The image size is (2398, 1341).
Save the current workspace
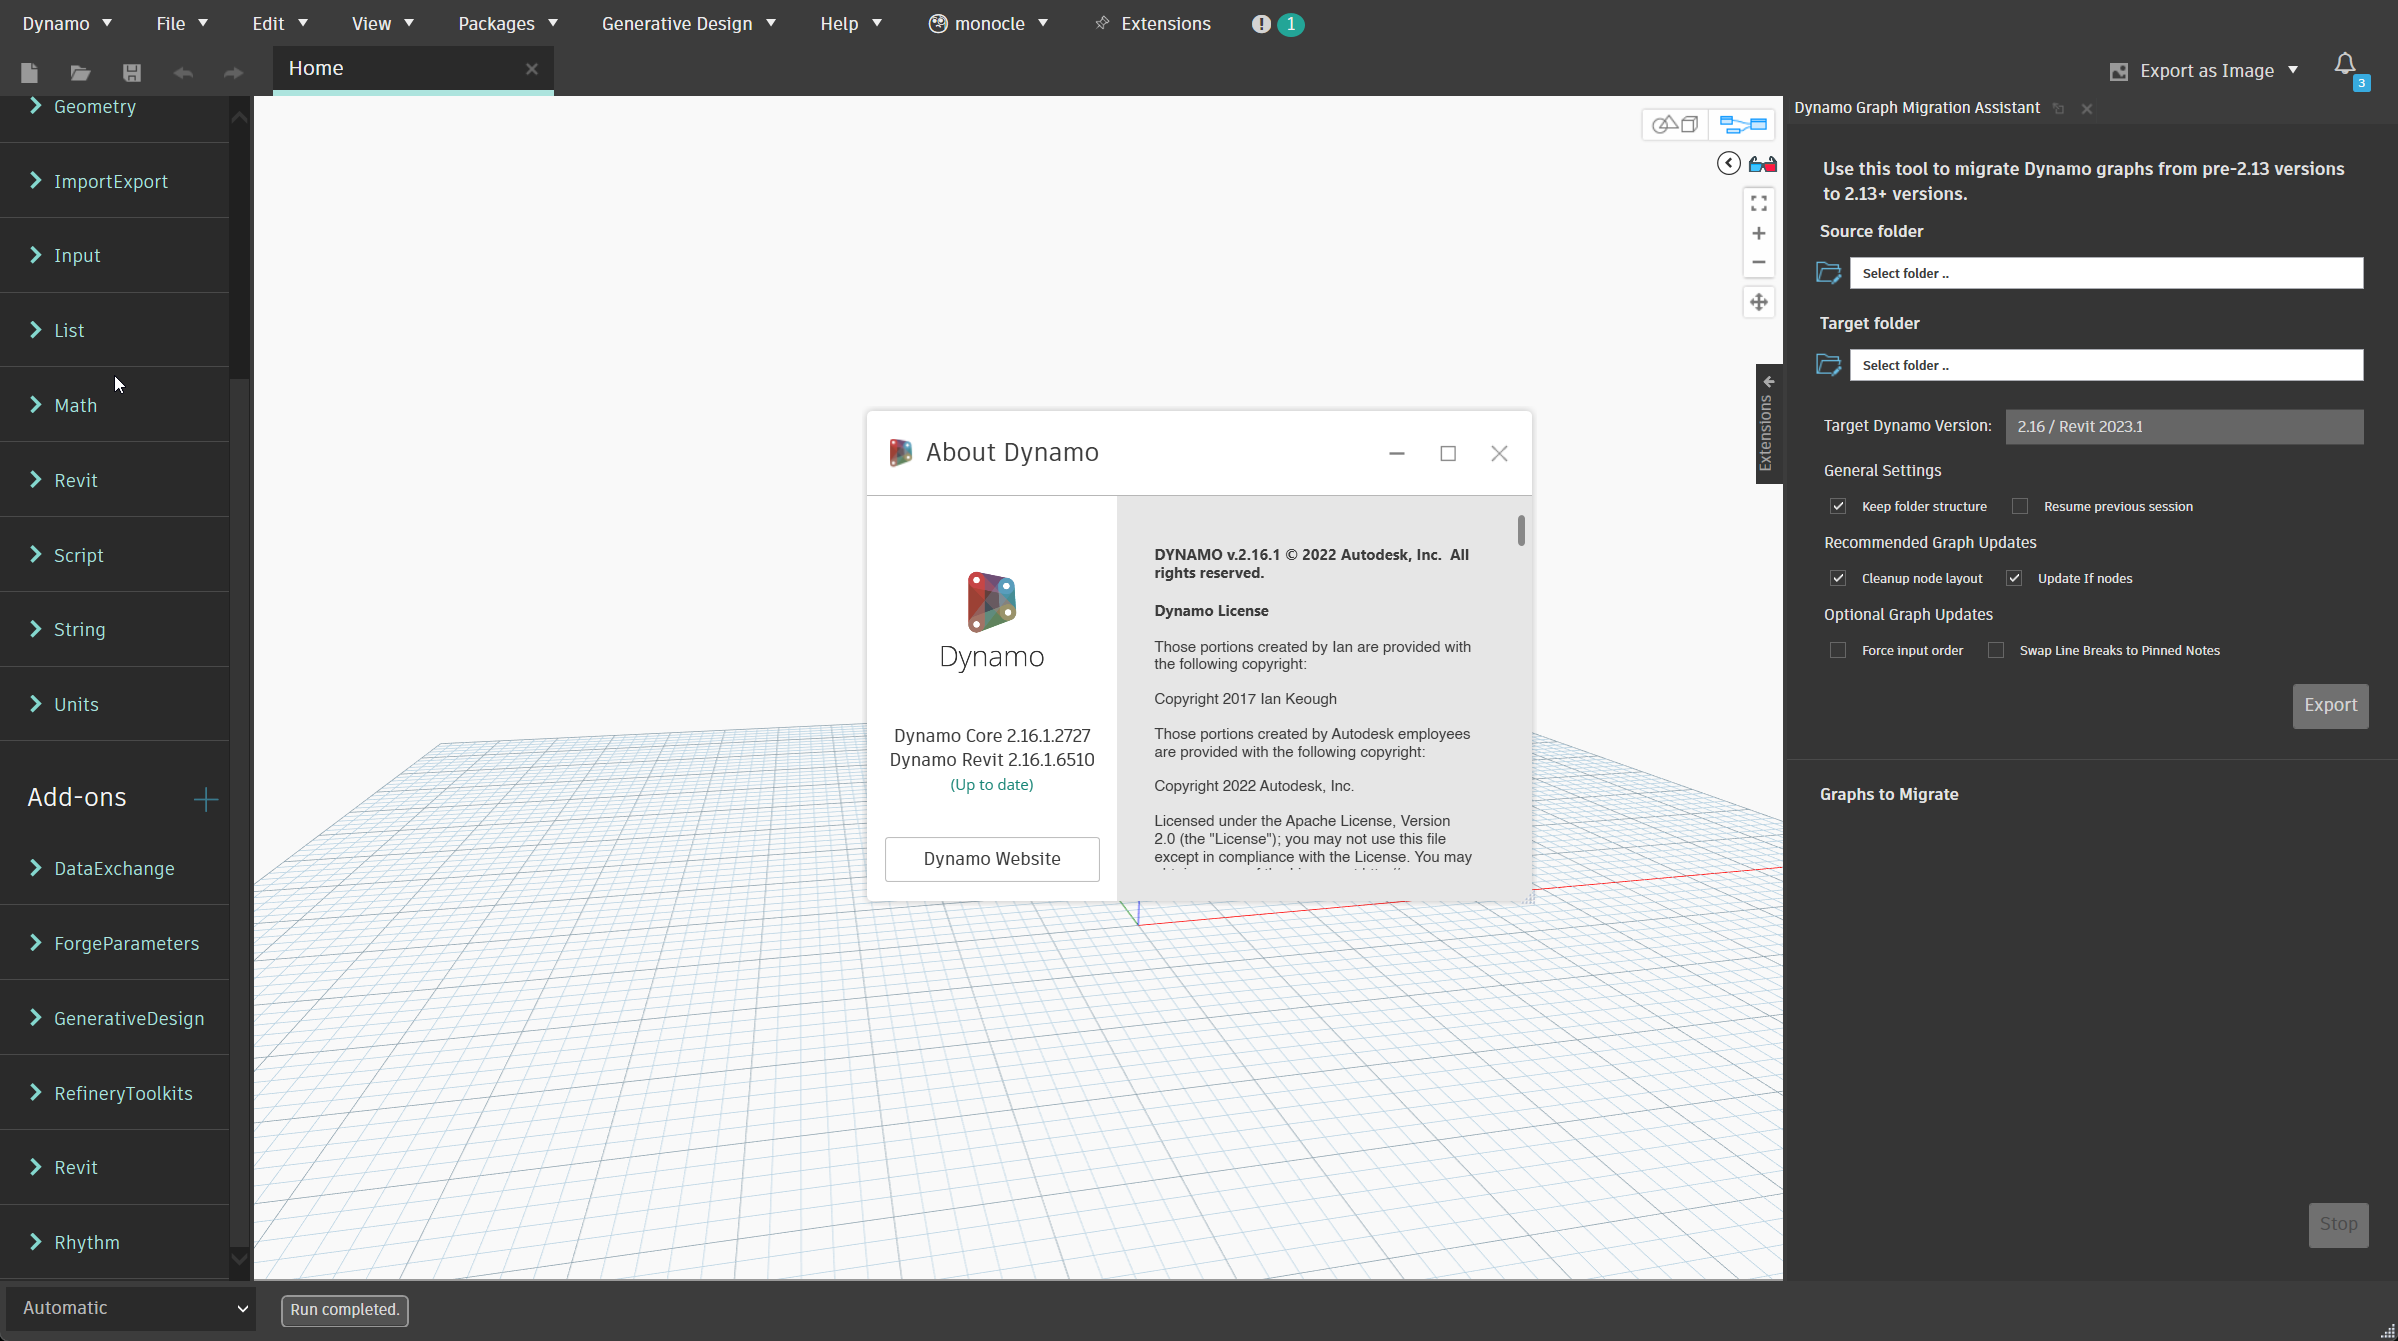pyautogui.click(x=130, y=73)
